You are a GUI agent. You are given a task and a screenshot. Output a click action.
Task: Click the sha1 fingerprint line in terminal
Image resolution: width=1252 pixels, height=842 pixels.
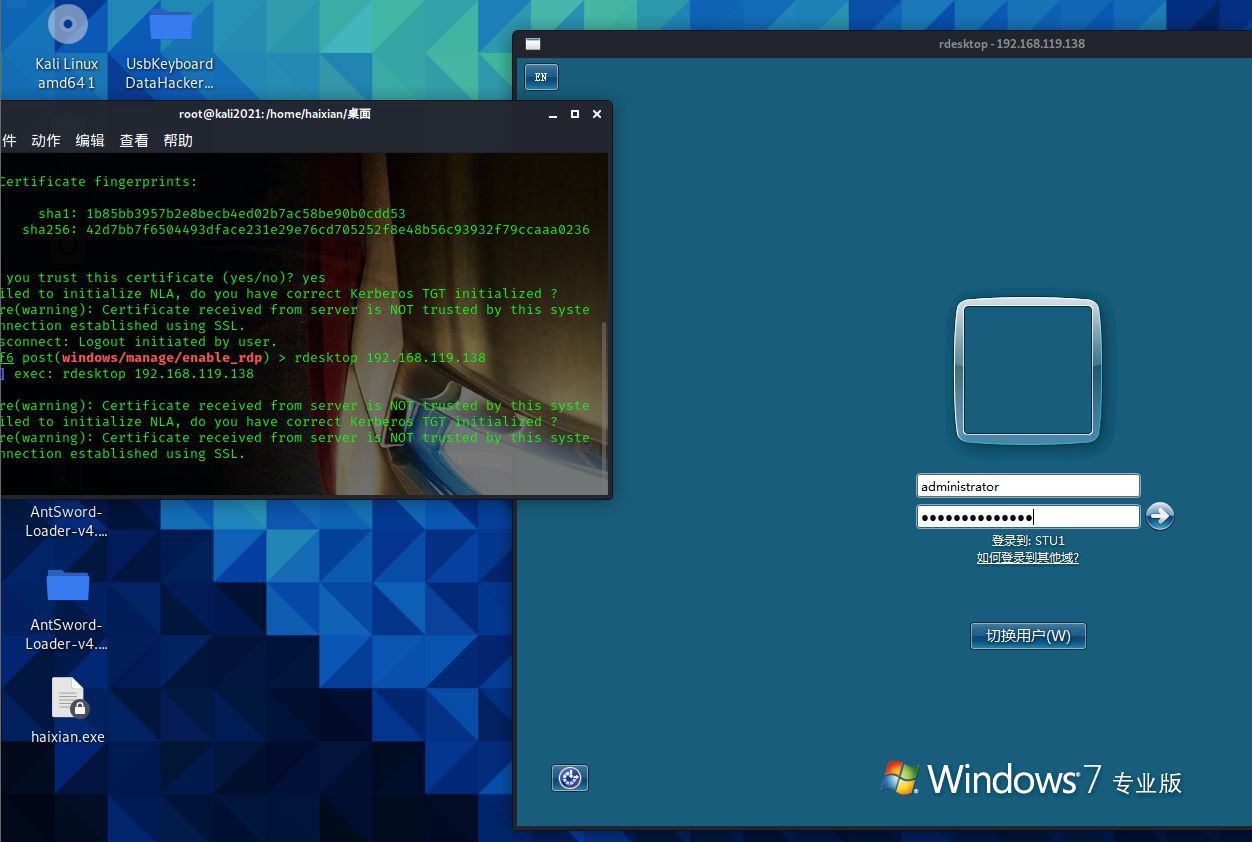coord(222,214)
